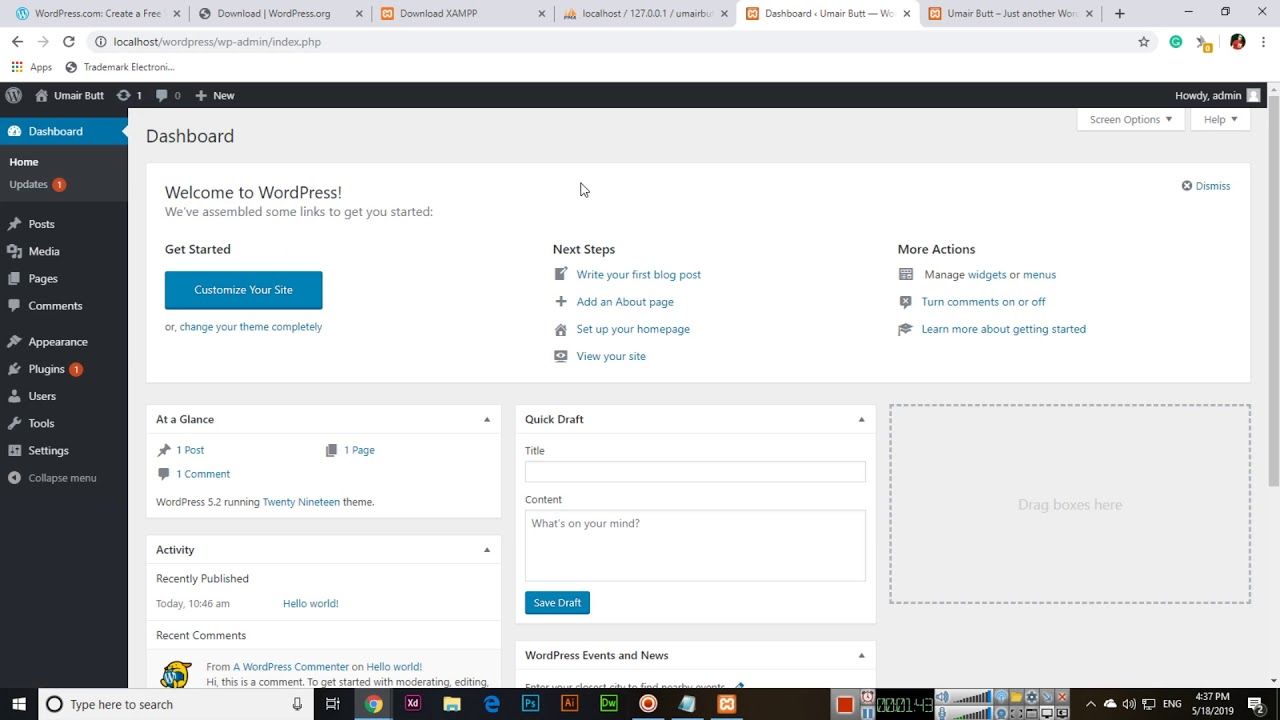Open the Updates submenu item

tap(29, 184)
